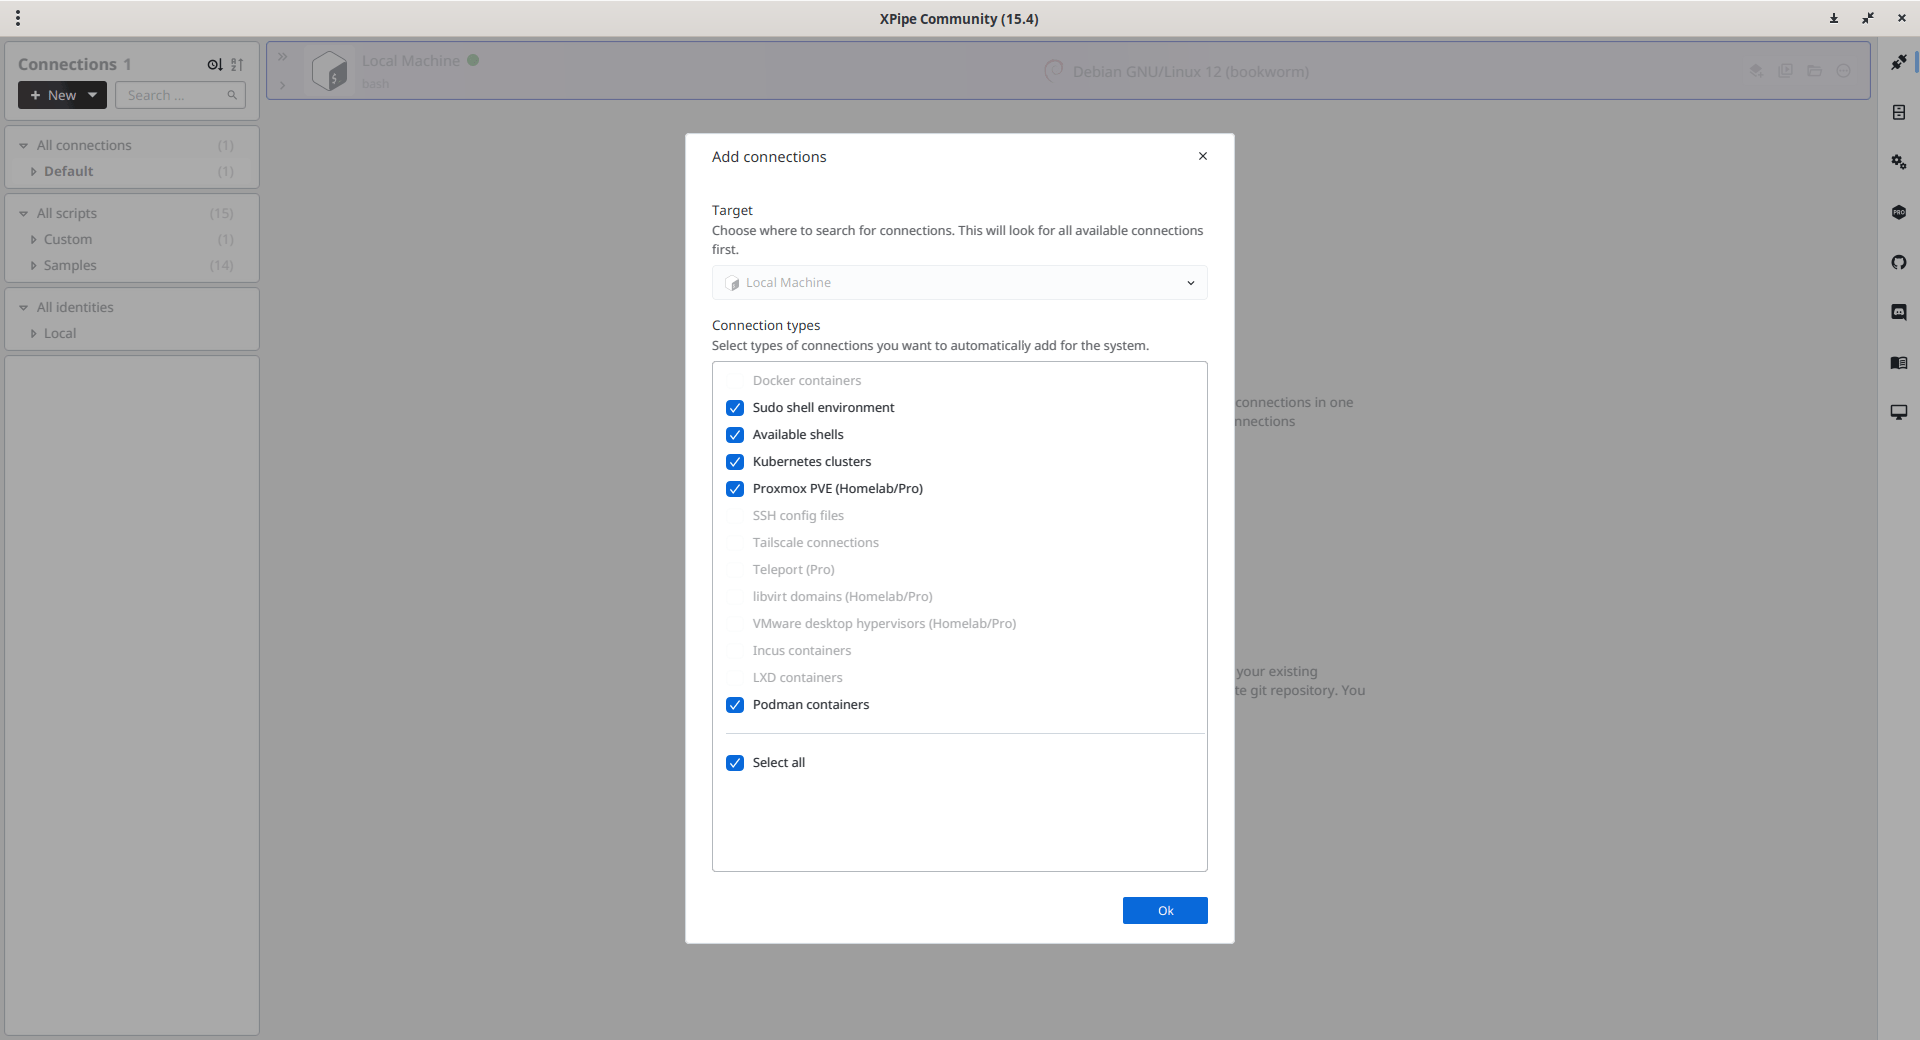The height and width of the screenshot is (1040, 1920).
Task: Click the shrink window arrows icon in the title bar
Action: click(1868, 18)
